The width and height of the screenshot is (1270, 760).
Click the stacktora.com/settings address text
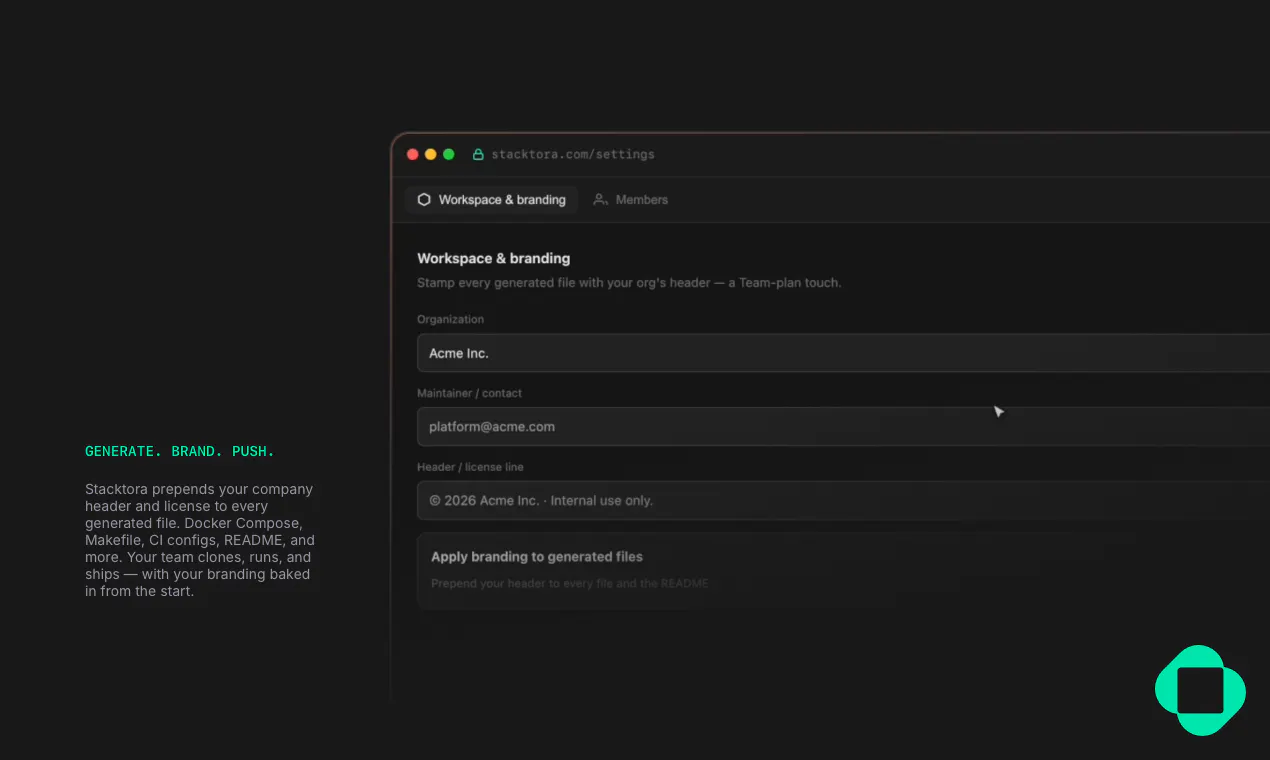[x=573, y=154]
